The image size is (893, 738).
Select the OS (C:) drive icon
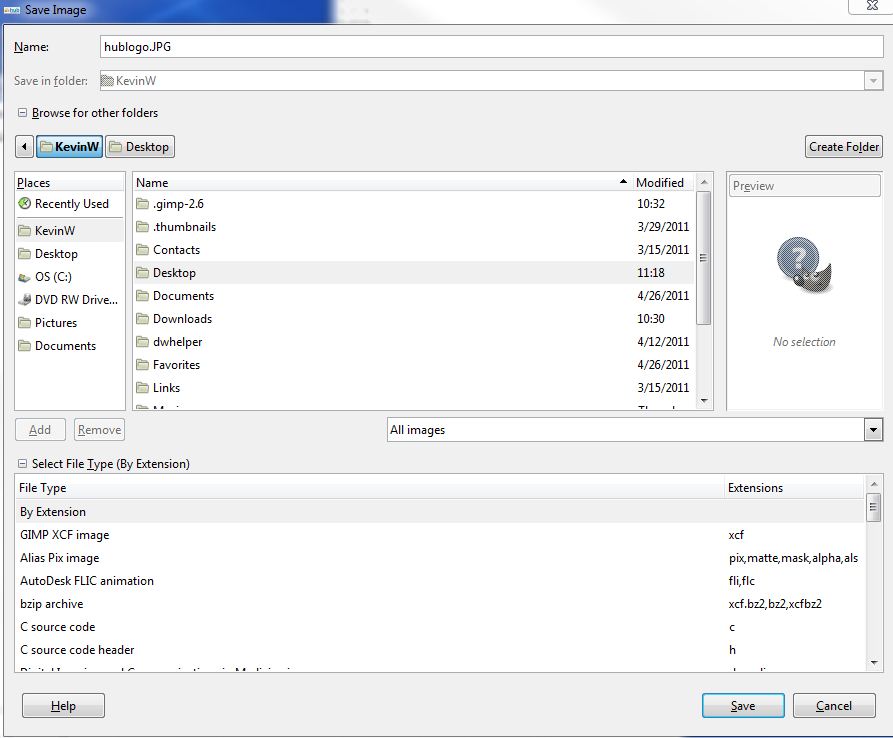pos(25,277)
